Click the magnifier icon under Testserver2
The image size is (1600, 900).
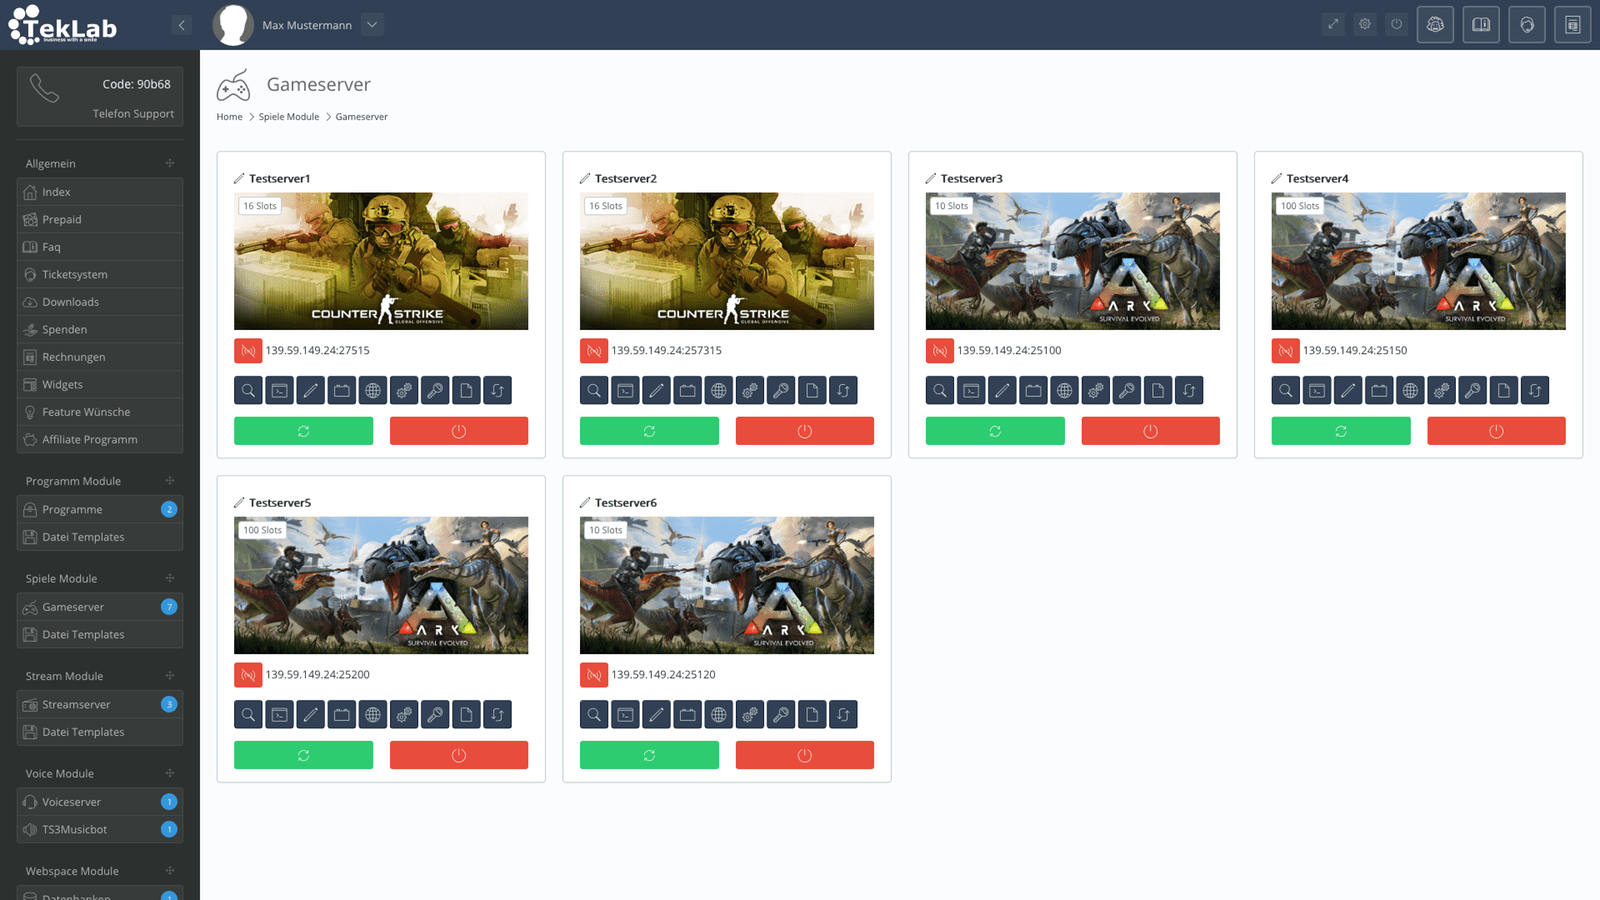594,391
